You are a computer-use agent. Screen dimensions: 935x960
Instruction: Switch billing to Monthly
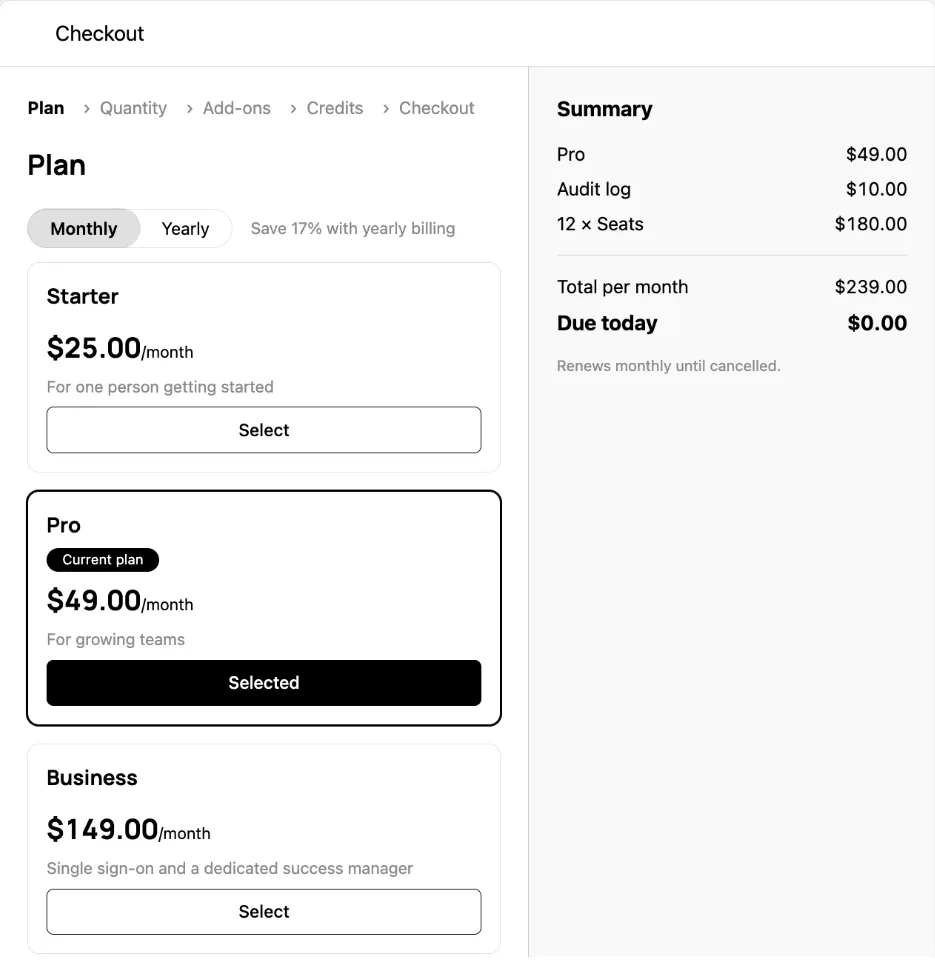click(84, 228)
